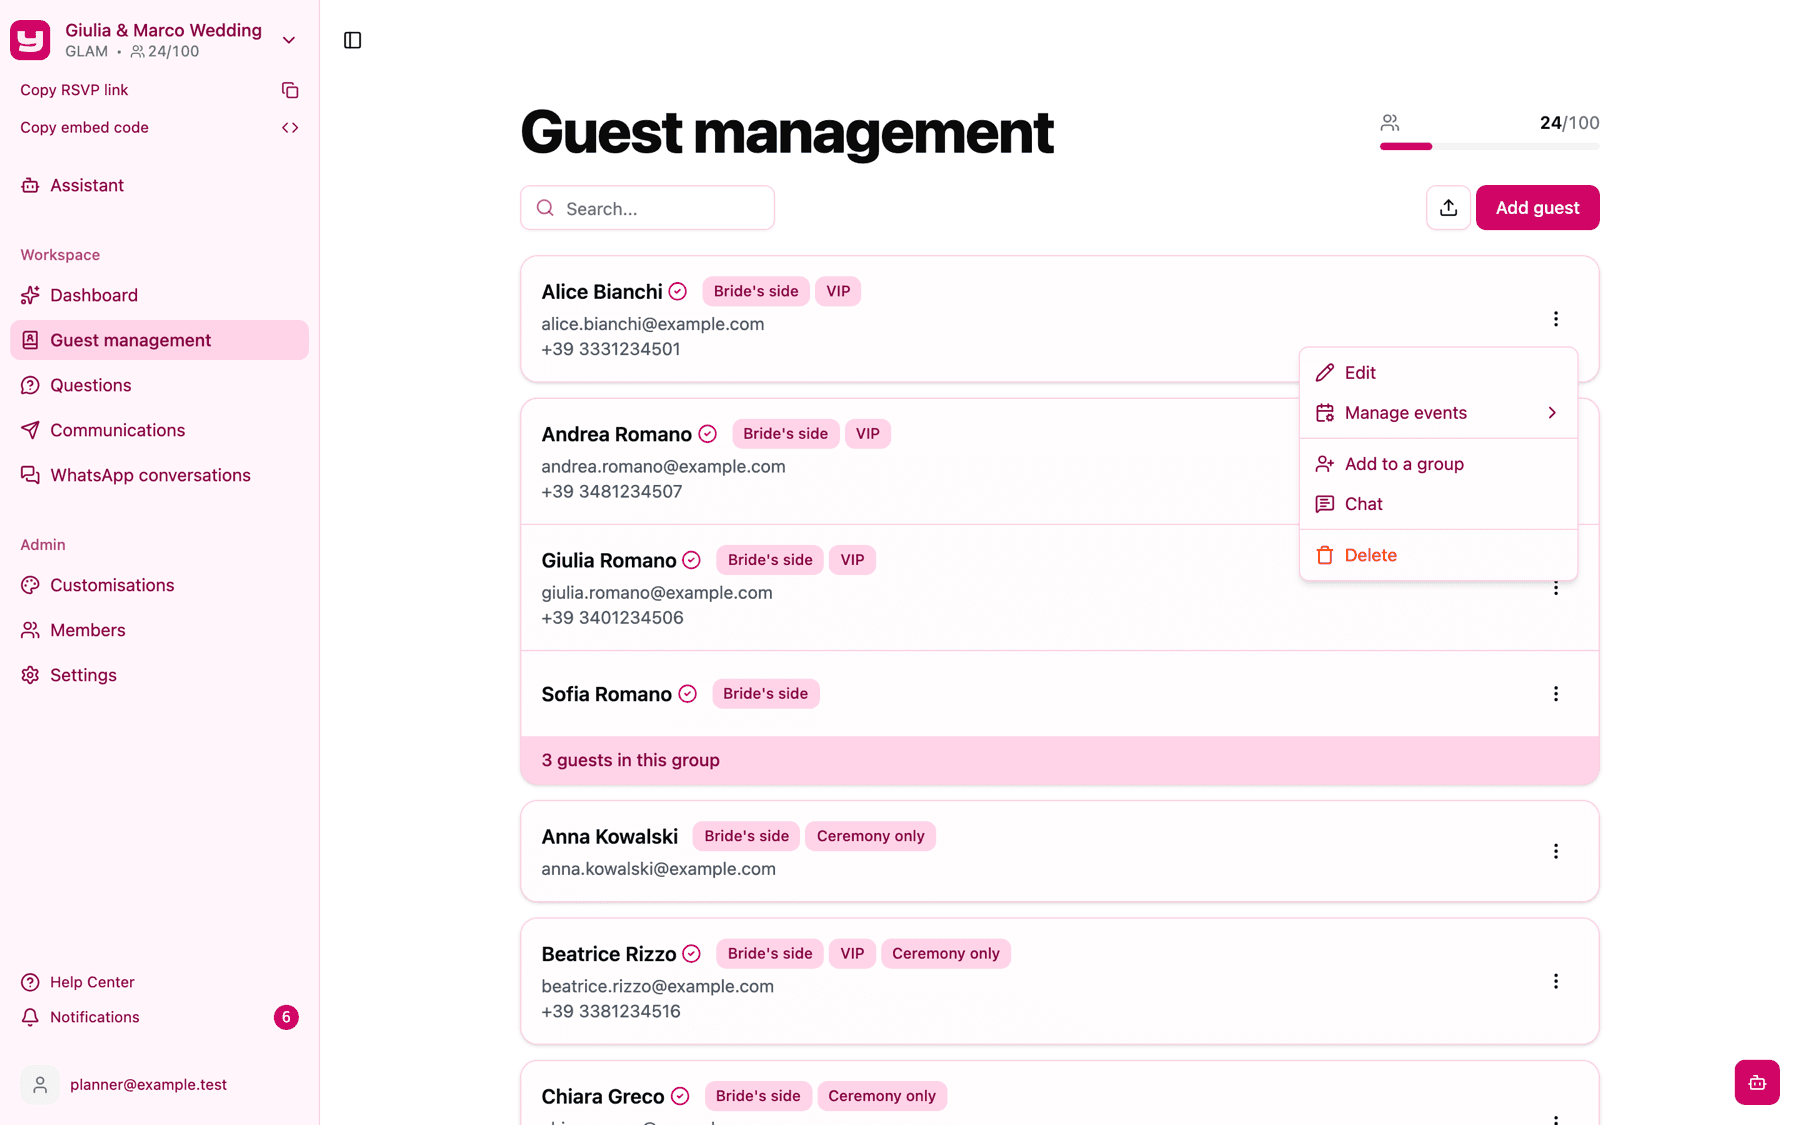The width and height of the screenshot is (1800, 1125).
Task: Choose Add to a group option
Action: coord(1438,464)
